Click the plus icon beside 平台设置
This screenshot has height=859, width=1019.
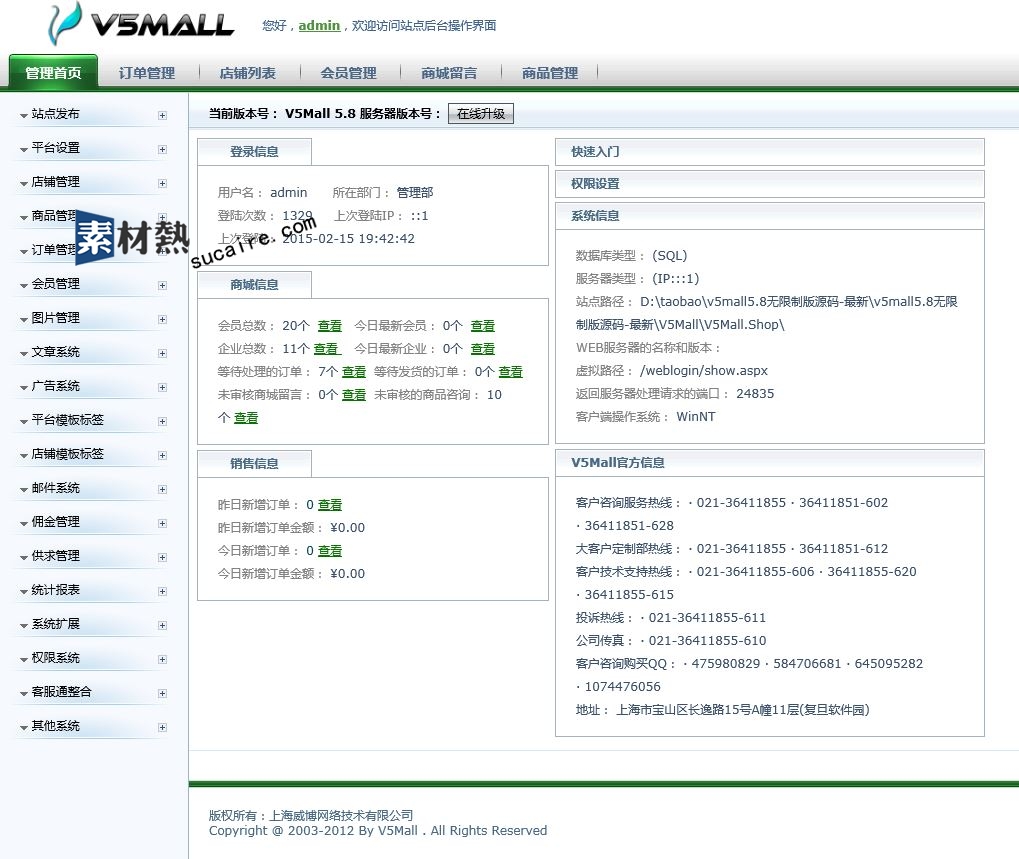coord(162,149)
